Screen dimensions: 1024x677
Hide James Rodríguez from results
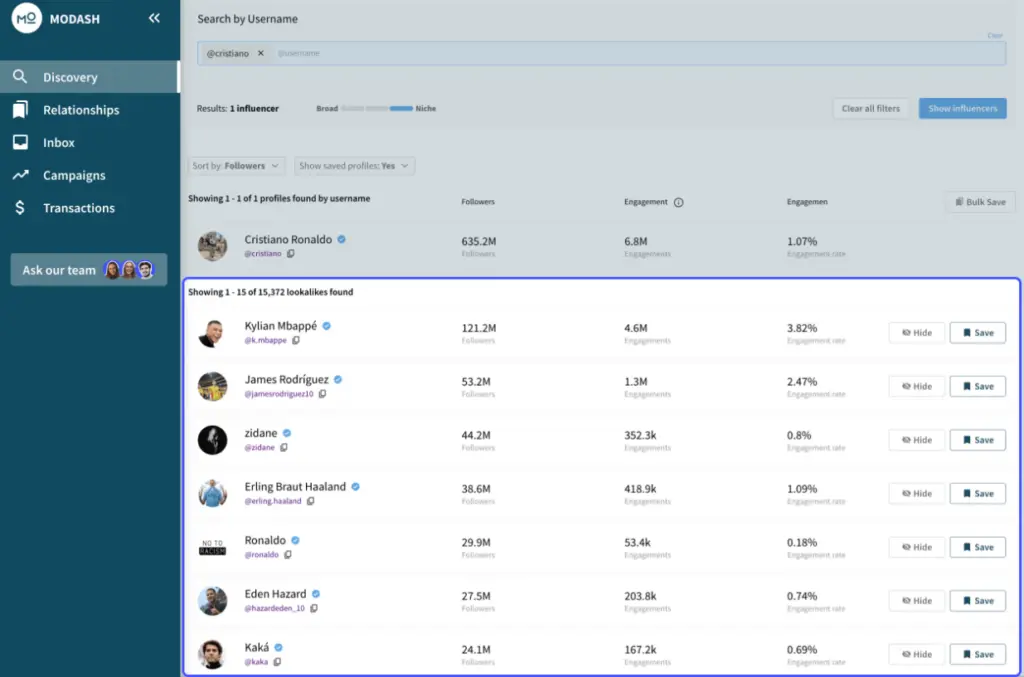[916, 387]
